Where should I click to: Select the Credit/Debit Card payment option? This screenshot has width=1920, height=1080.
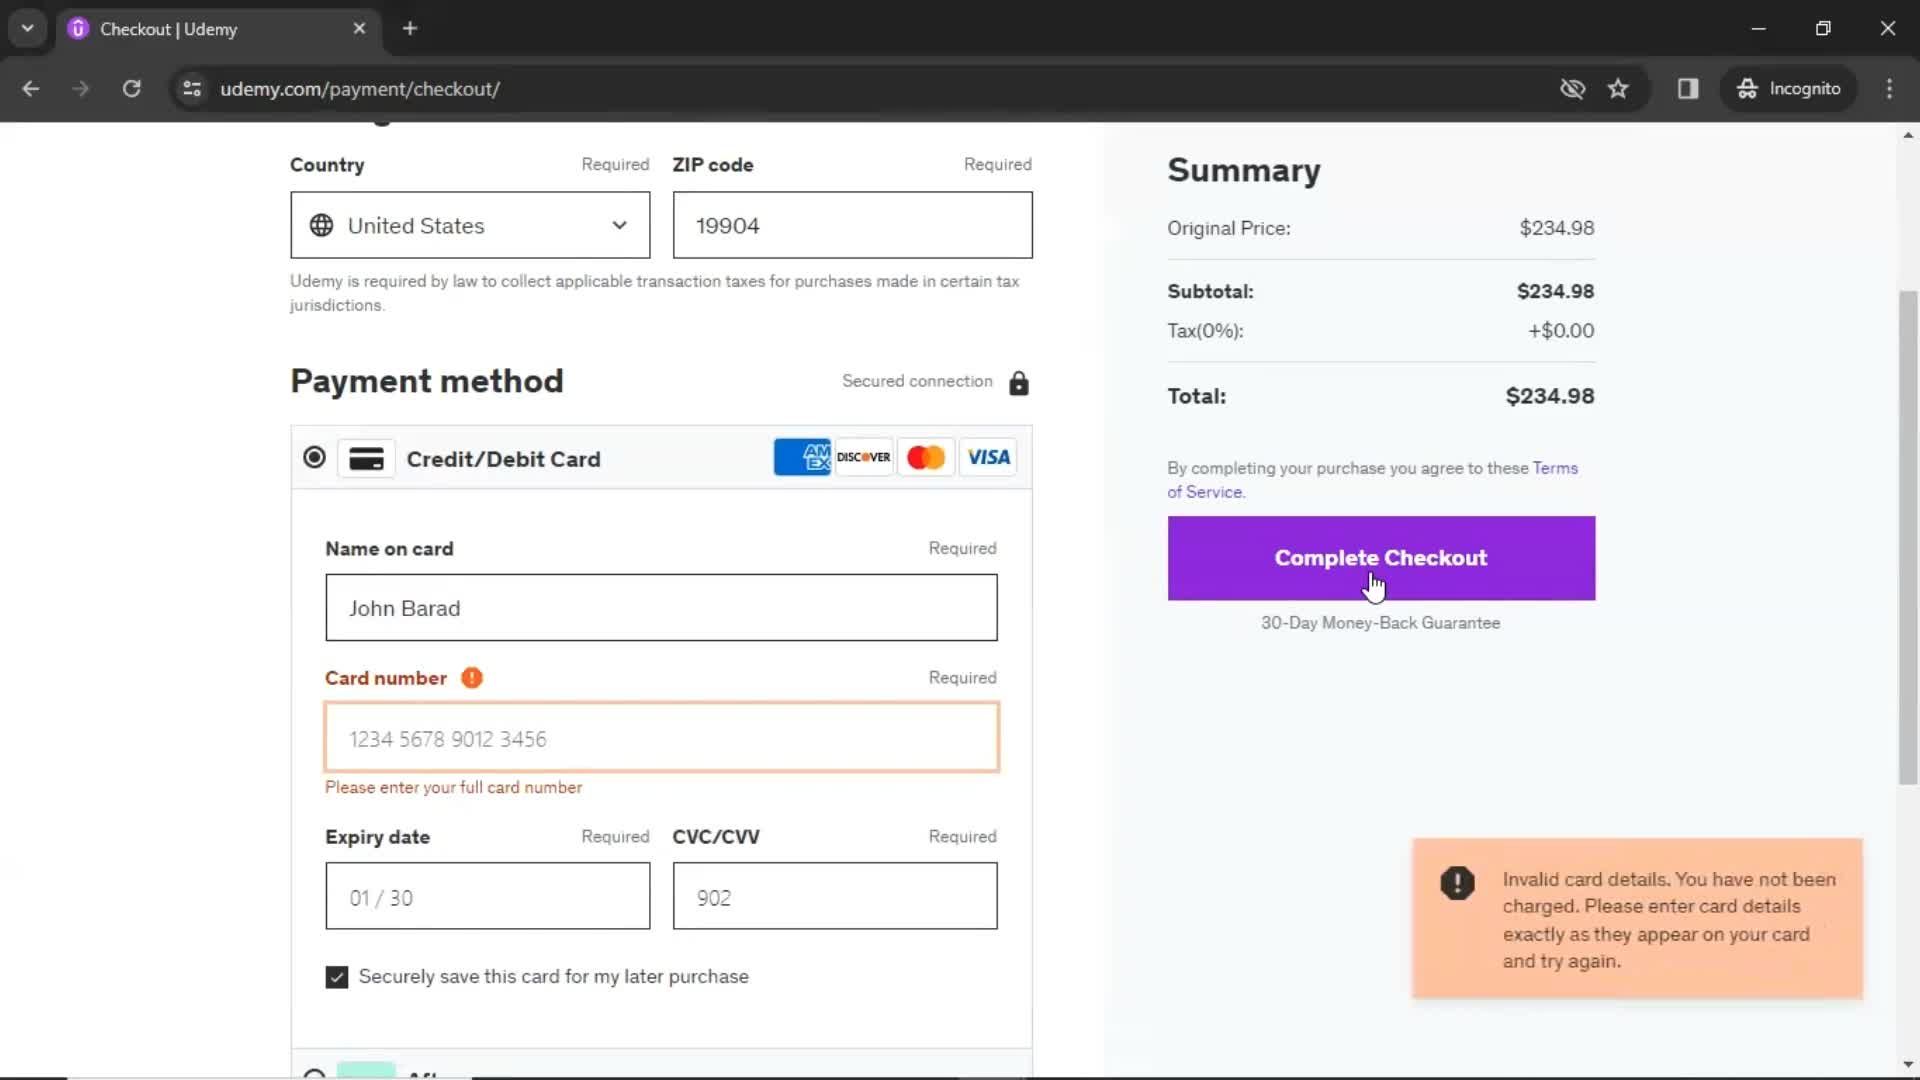[314, 458]
